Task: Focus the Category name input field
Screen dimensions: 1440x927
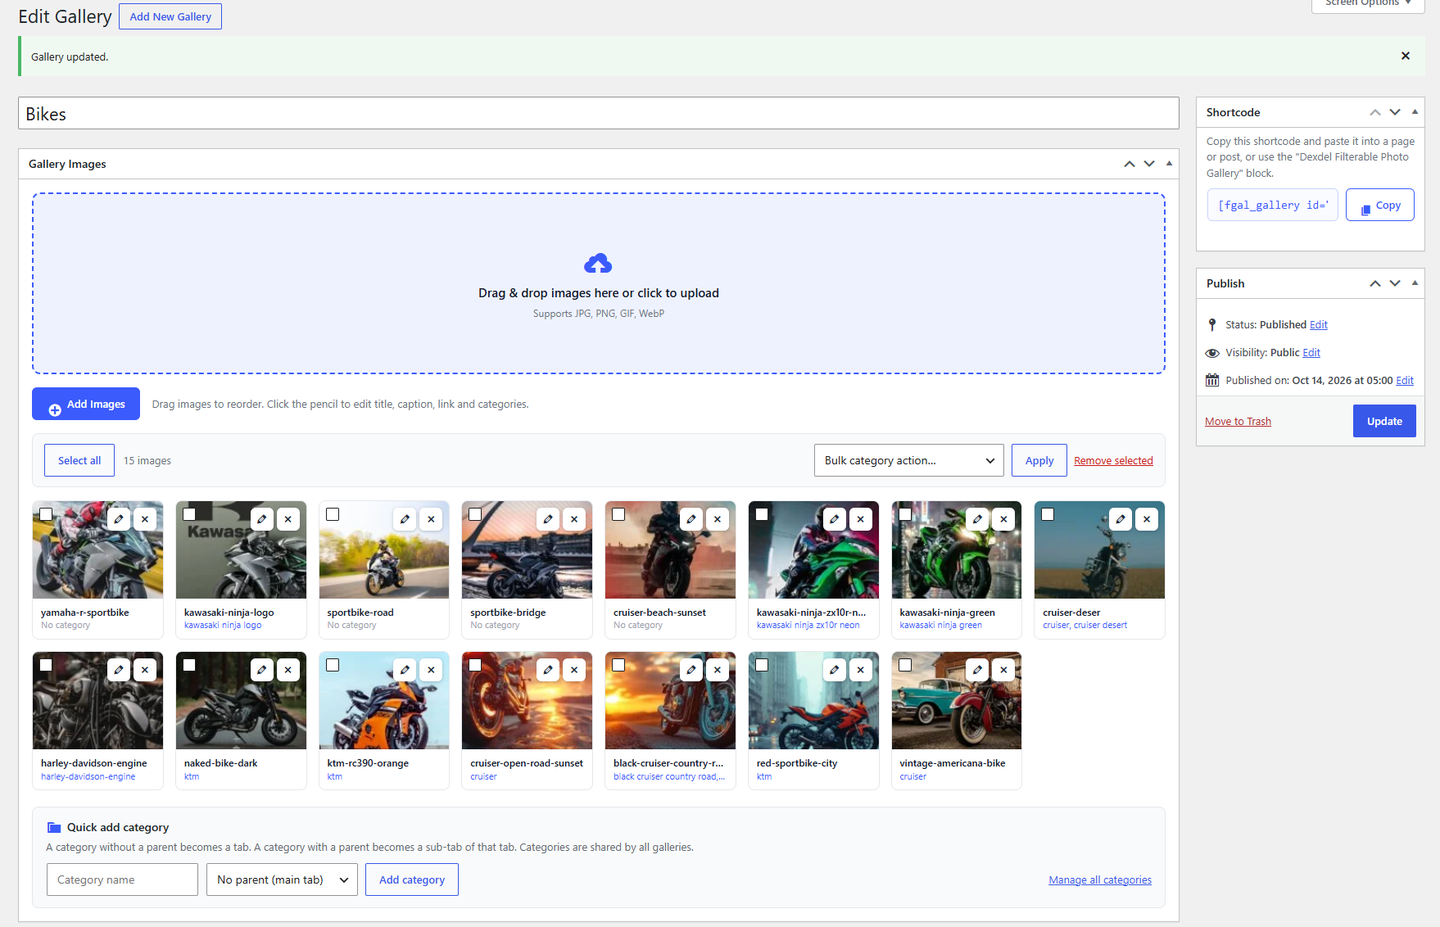Action: click(122, 880)
